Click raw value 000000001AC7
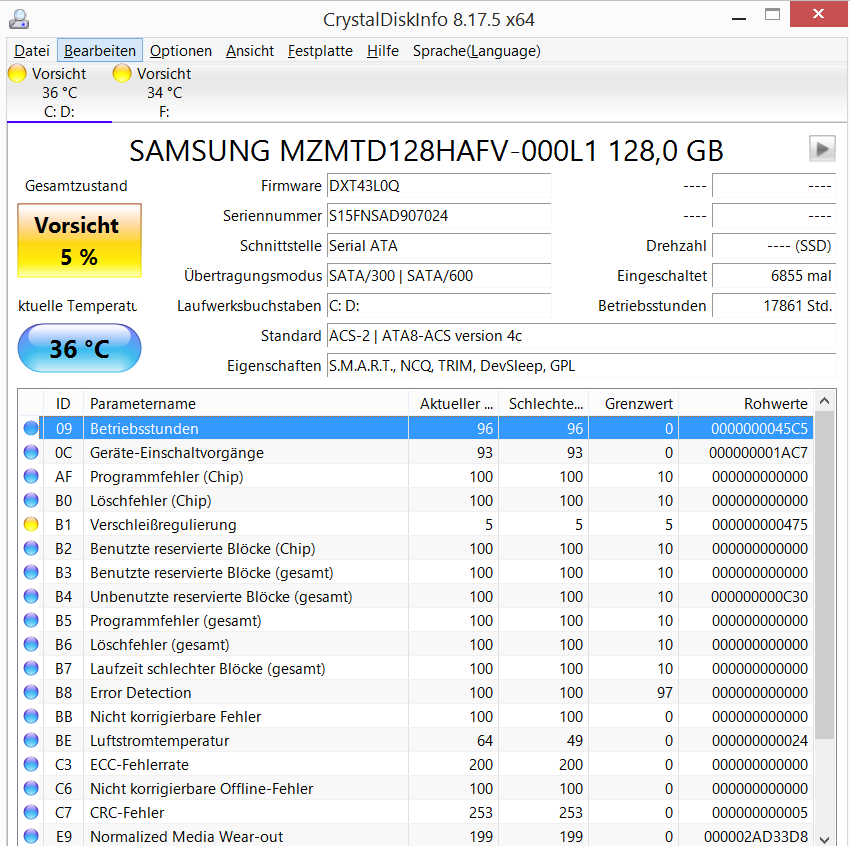 coord(758,452)
